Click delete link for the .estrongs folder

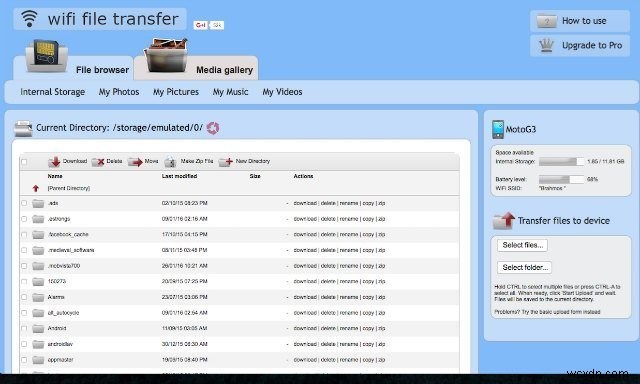(328, 219)
